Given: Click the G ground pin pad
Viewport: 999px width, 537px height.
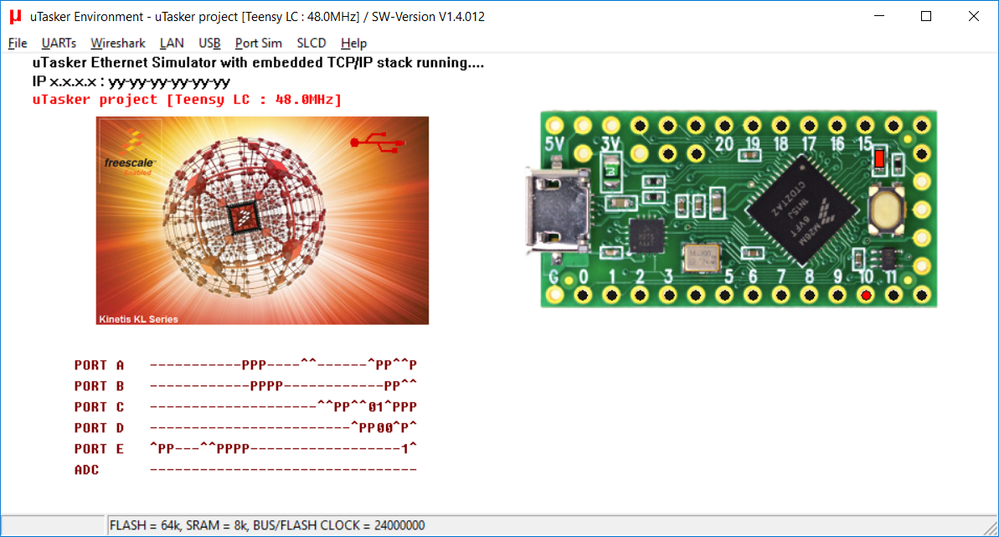Looking at the screenshot, I should 555,295.
